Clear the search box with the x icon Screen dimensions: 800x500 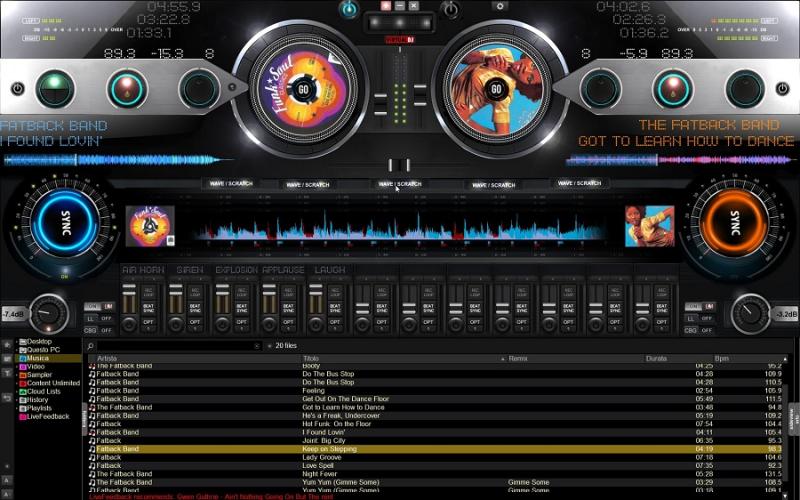tap(257, 346)
